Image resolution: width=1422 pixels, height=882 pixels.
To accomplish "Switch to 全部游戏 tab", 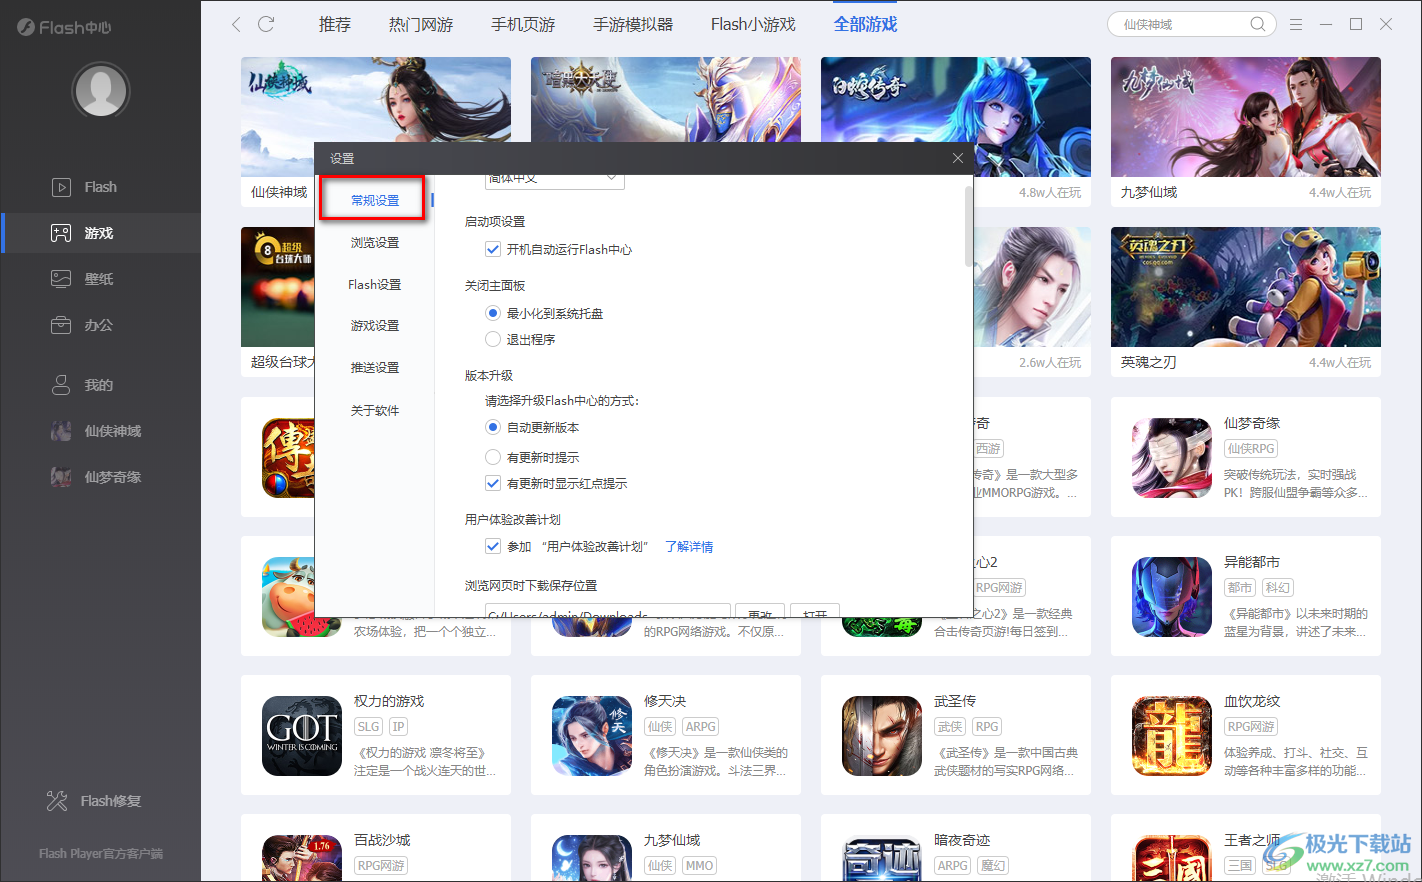I will pos(866,24).
